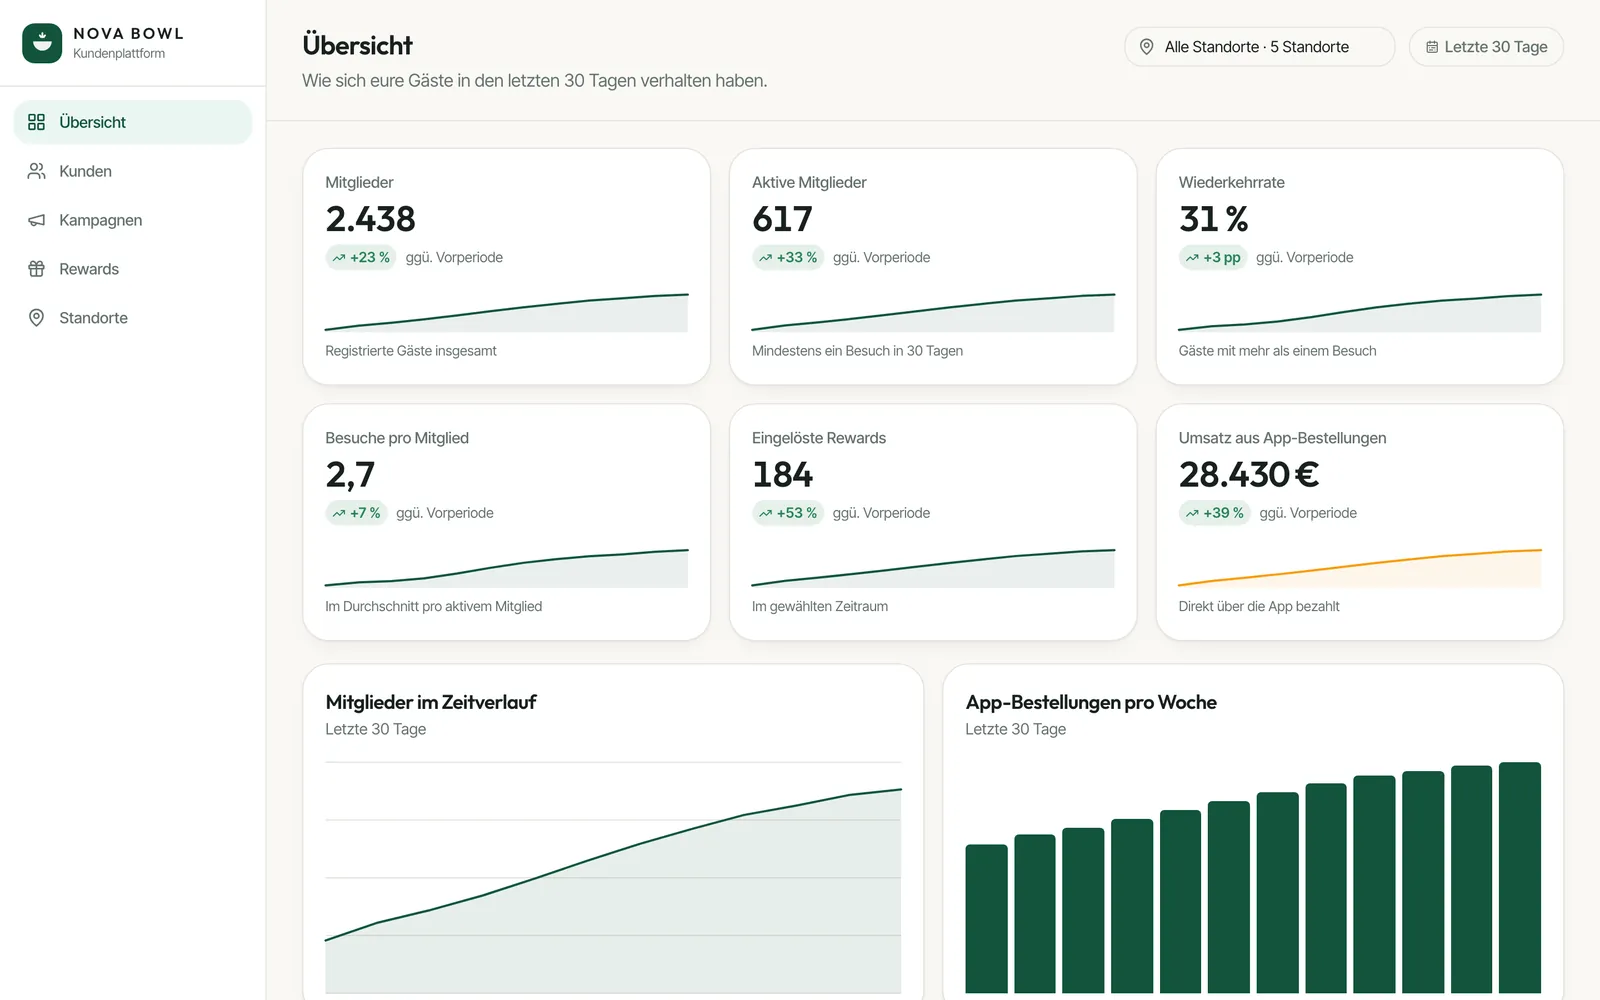The image size is (1600, 1000).
Task: Click the Kampagnen megaphone icon
Action: (37, 220)
